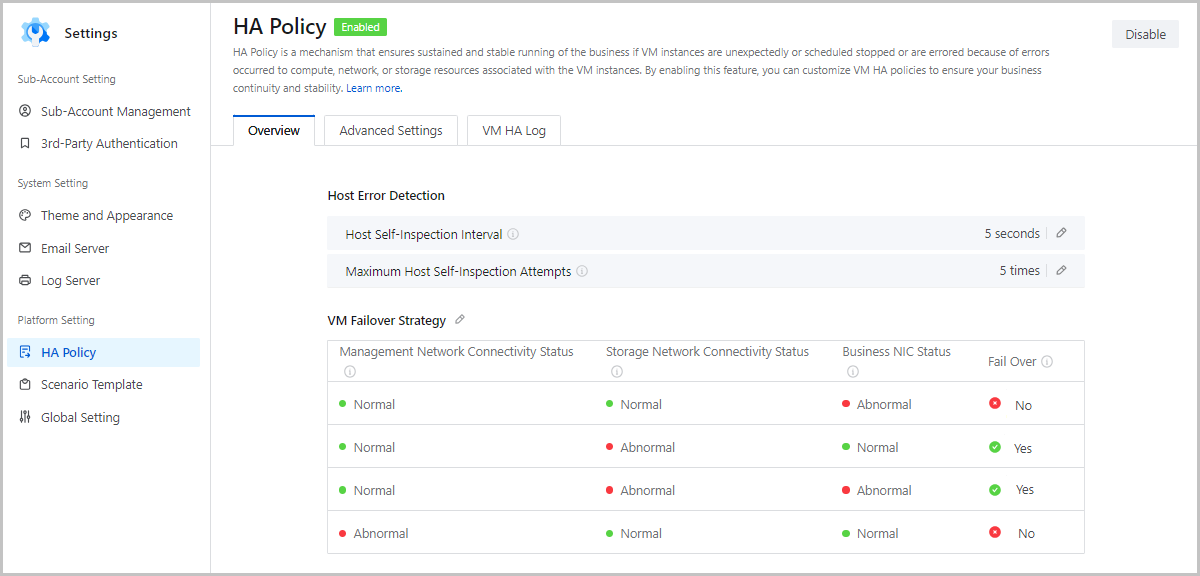Navigate to Email Server settings
Image resolution: width=1200 pixels, height=576 pixels.
[75, 248]
